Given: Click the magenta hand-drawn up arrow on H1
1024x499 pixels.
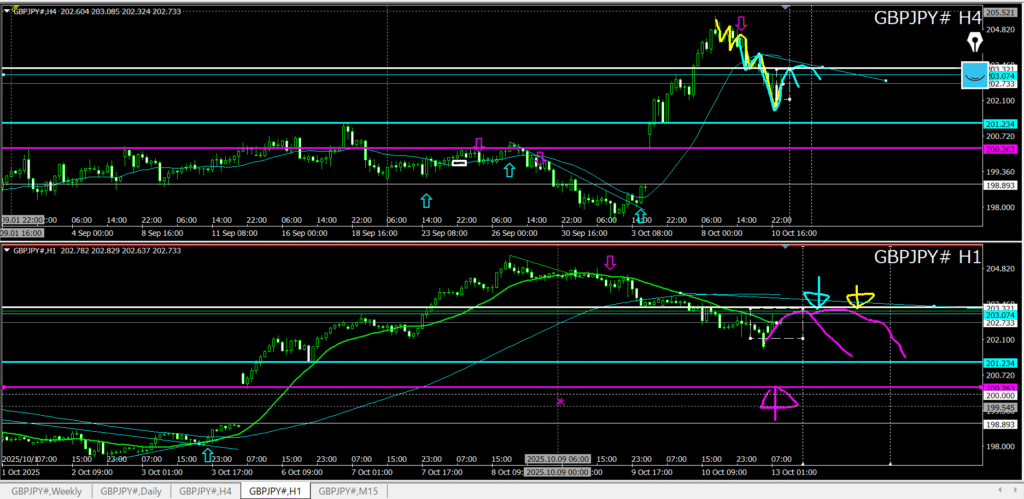Looking at the screenshot, I should [x=777, y=400].
